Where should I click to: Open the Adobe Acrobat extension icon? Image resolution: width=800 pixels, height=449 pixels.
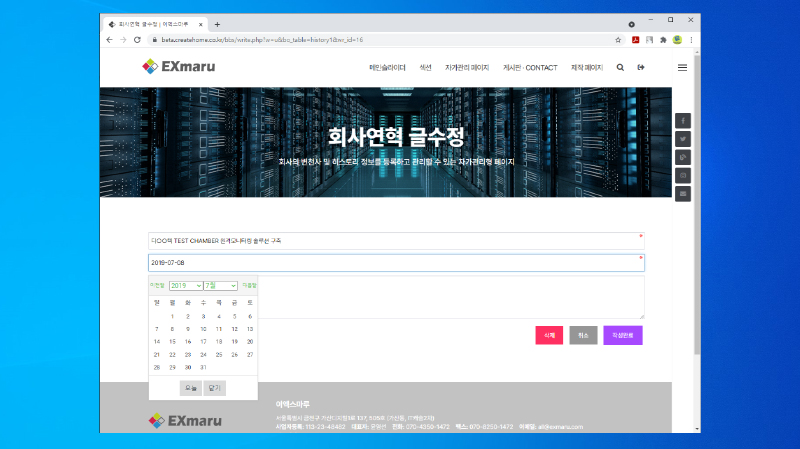pyautogui.click(x=635, y=40)
